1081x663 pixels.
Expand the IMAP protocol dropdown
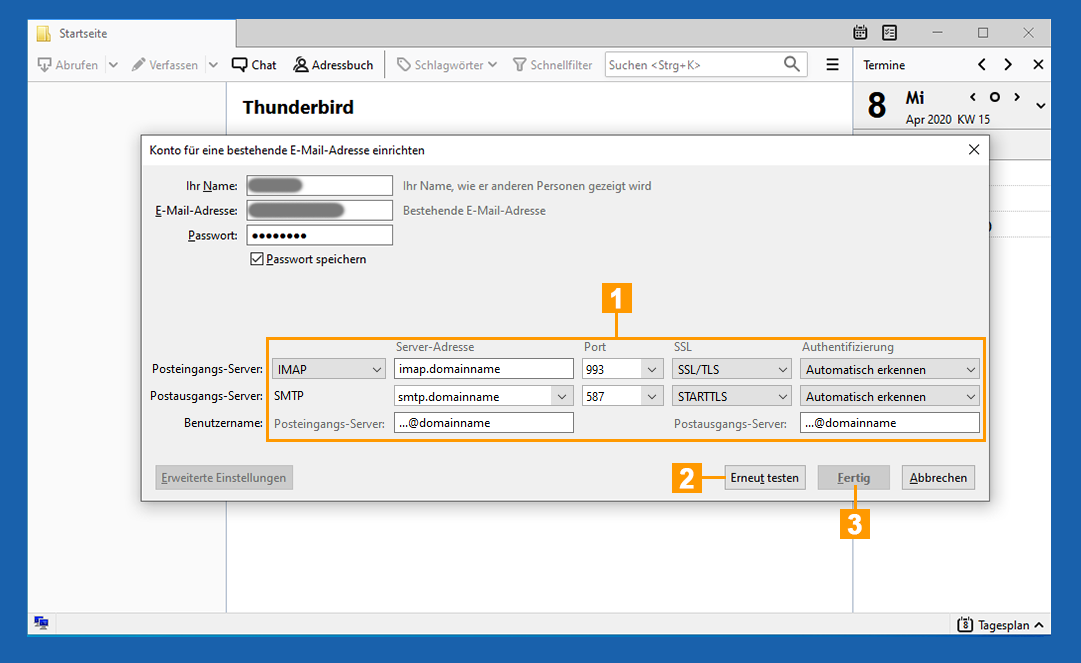pyautogui.click(x=329, y=369)
